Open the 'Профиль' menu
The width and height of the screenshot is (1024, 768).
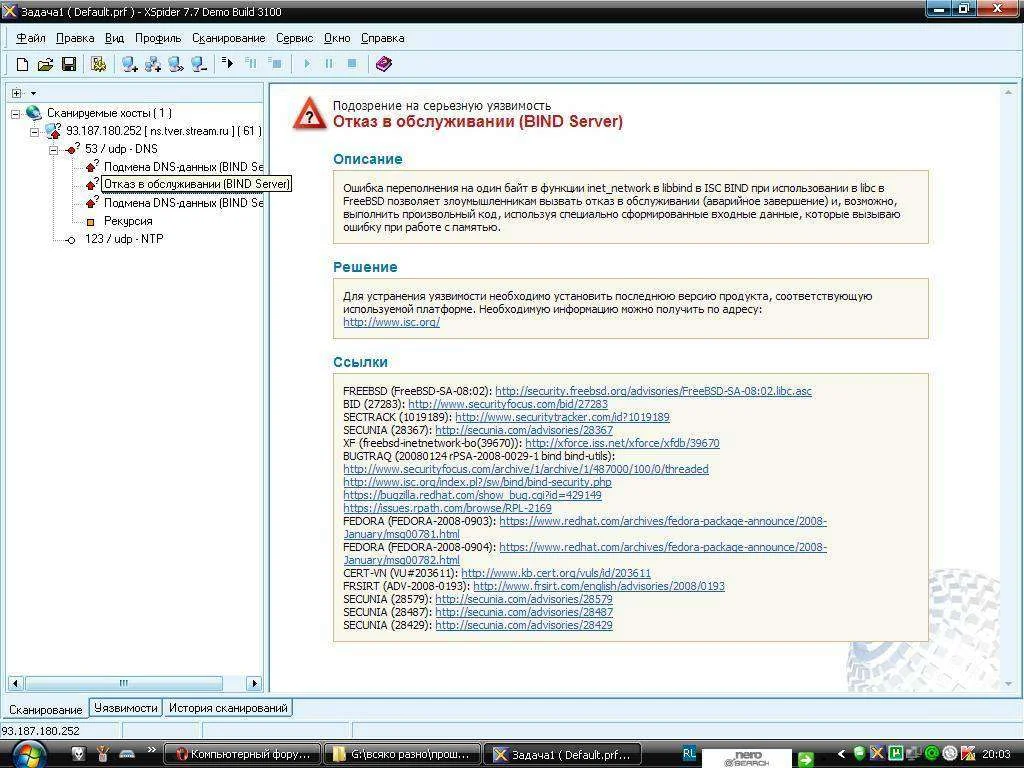158,38
